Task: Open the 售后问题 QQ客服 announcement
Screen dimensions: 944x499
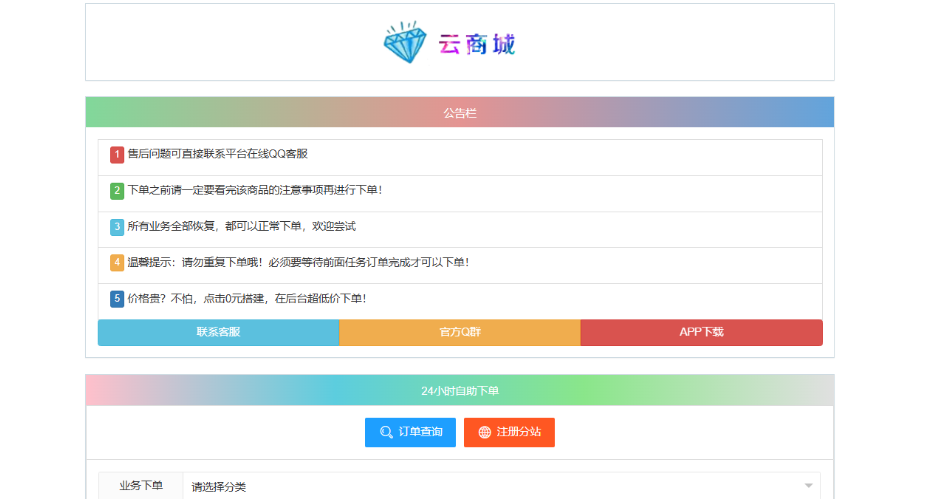Action: (x=217, y=155)
